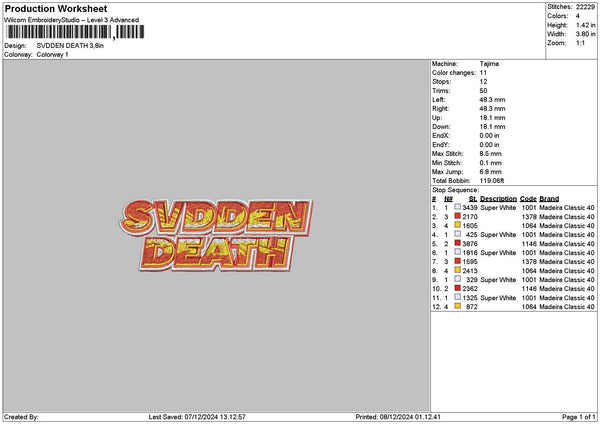This screenshot has height=424, width=600.
Task: Click the EndY: label
Action: click(x=441, y=145)
